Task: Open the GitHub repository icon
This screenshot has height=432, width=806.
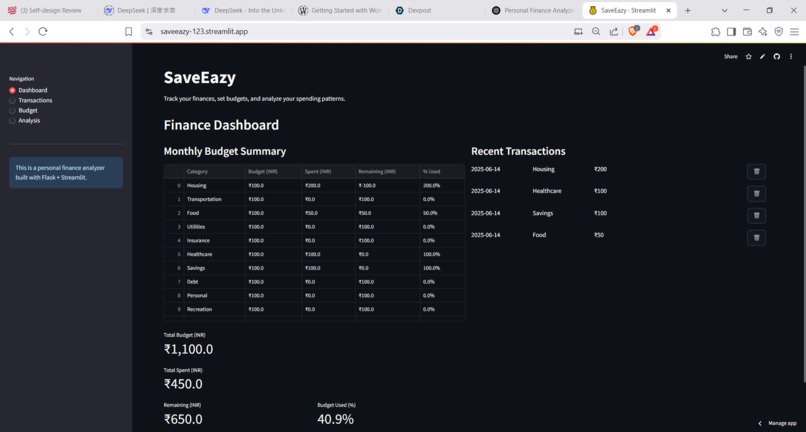Action: (777, 57)
